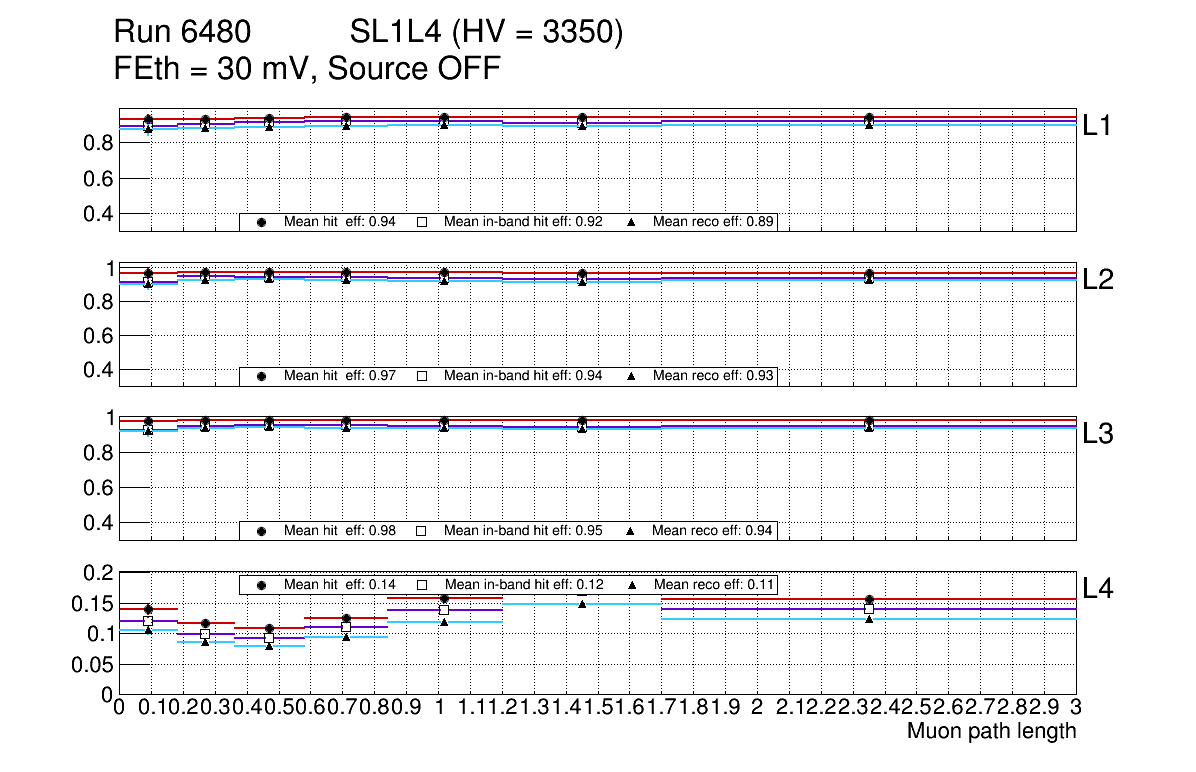Viewport: 1196px width, 772px height.
Task: Select the 'SL1L4 (HV = 3350)' title
Action: [x=487, y=34]
